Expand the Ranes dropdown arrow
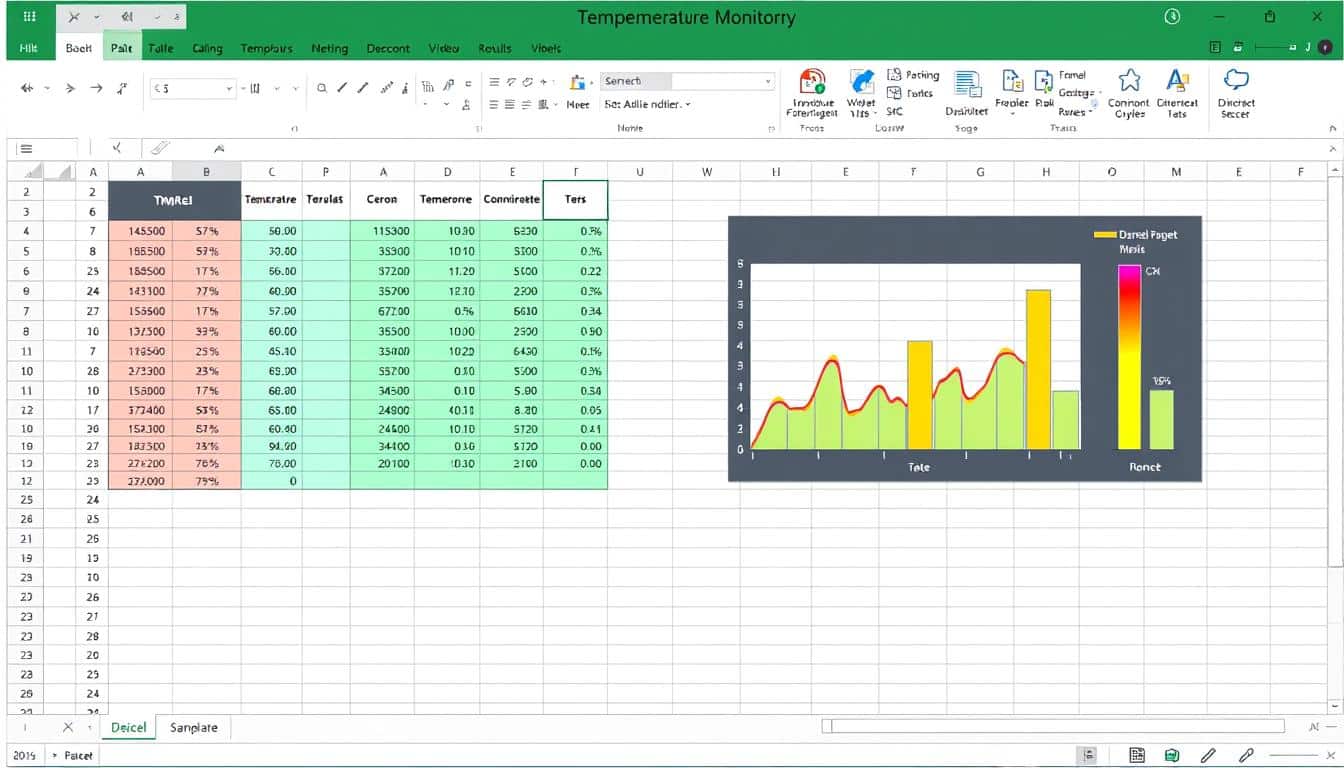 pyautogui.click(x=1091, y=113)
